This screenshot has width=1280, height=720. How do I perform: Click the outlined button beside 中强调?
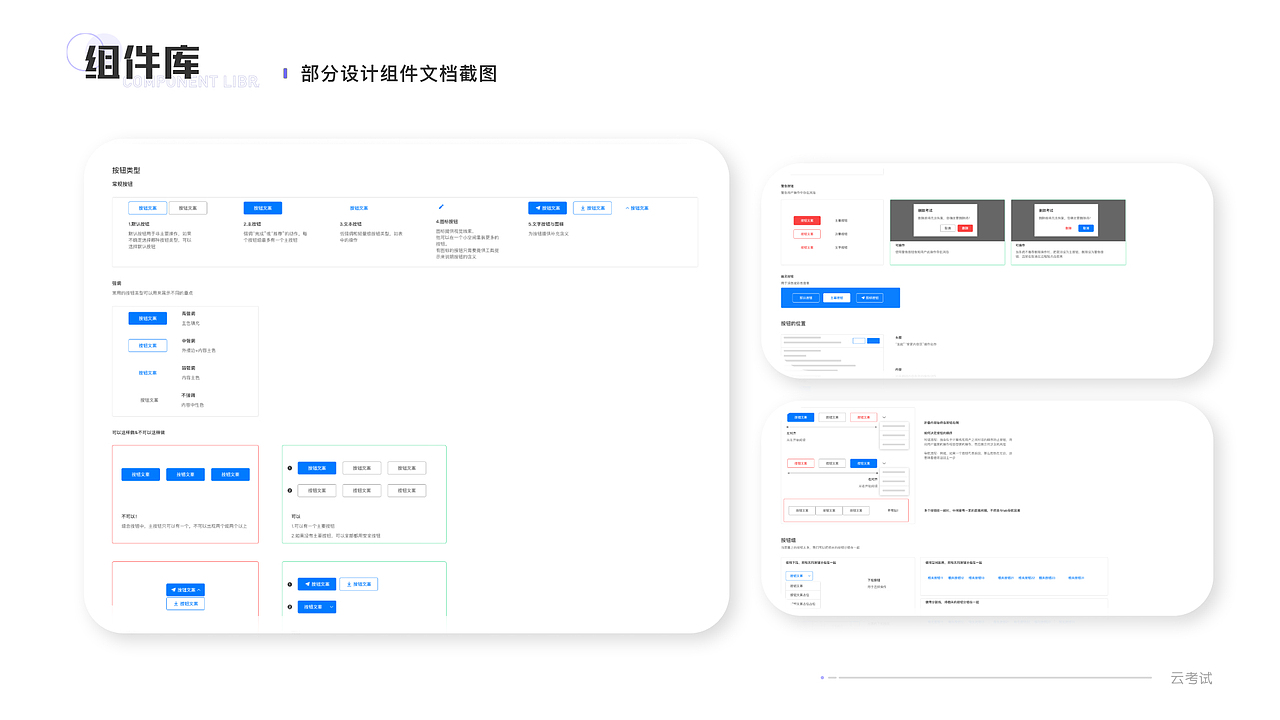148,345
